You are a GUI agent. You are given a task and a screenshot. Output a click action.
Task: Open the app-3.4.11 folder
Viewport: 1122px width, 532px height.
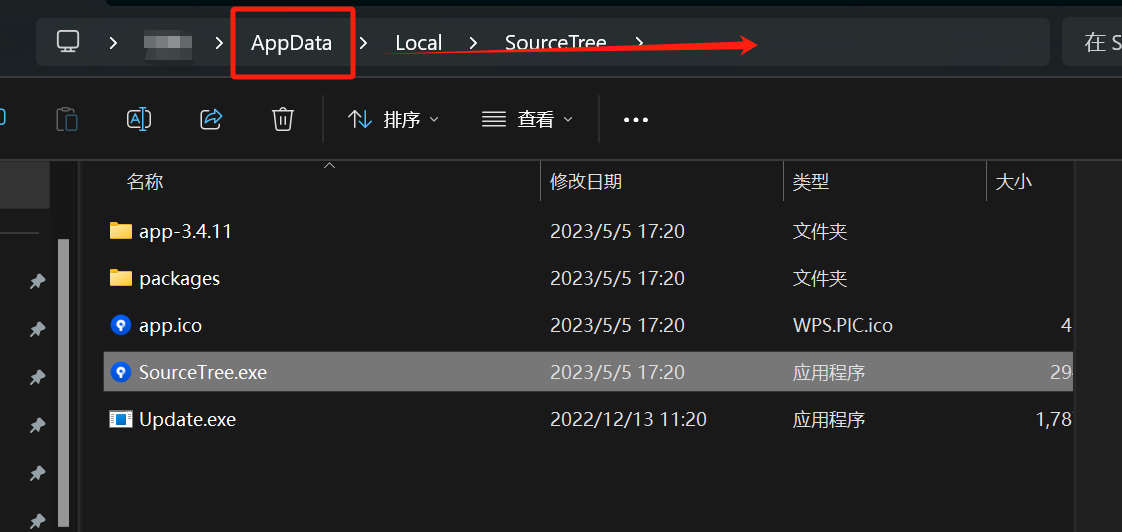(x=185, y=231)
